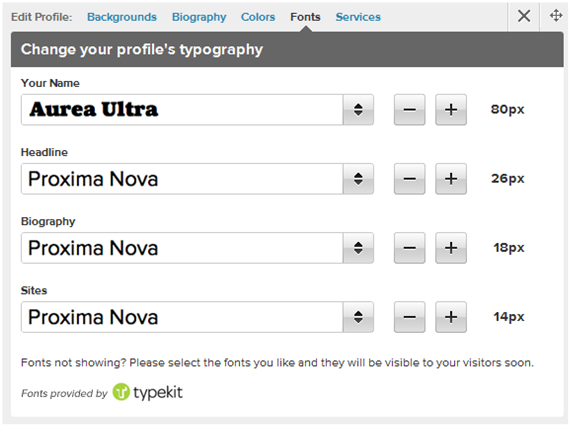Open the Colors tab
The width and height of the screenshot is (571, 427).
(x=258, y=17)
